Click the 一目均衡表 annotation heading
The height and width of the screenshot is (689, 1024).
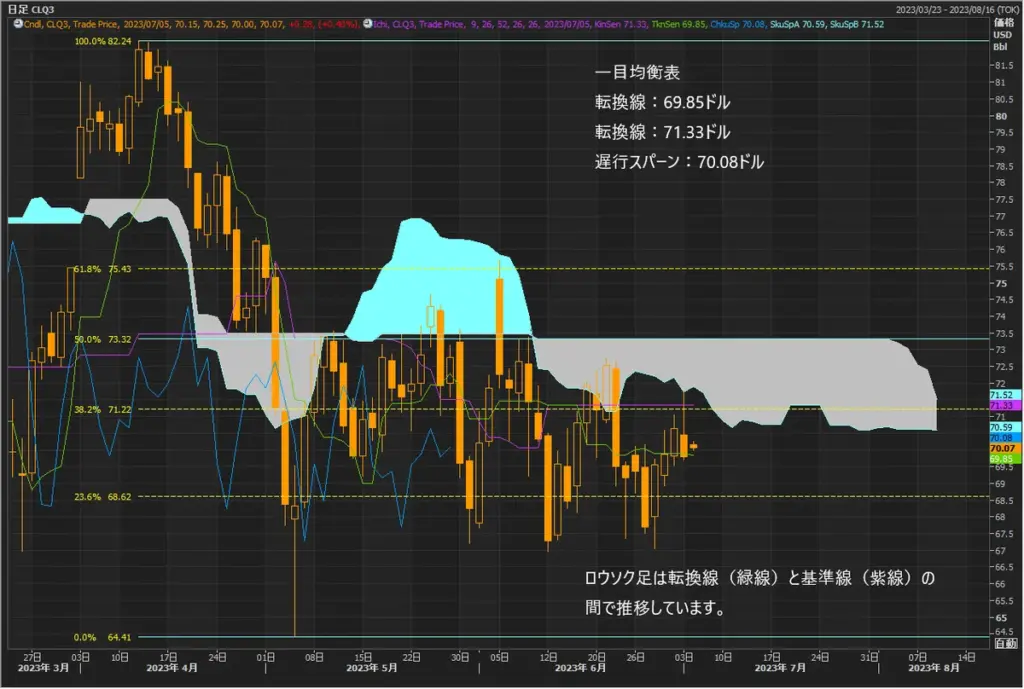637,73
